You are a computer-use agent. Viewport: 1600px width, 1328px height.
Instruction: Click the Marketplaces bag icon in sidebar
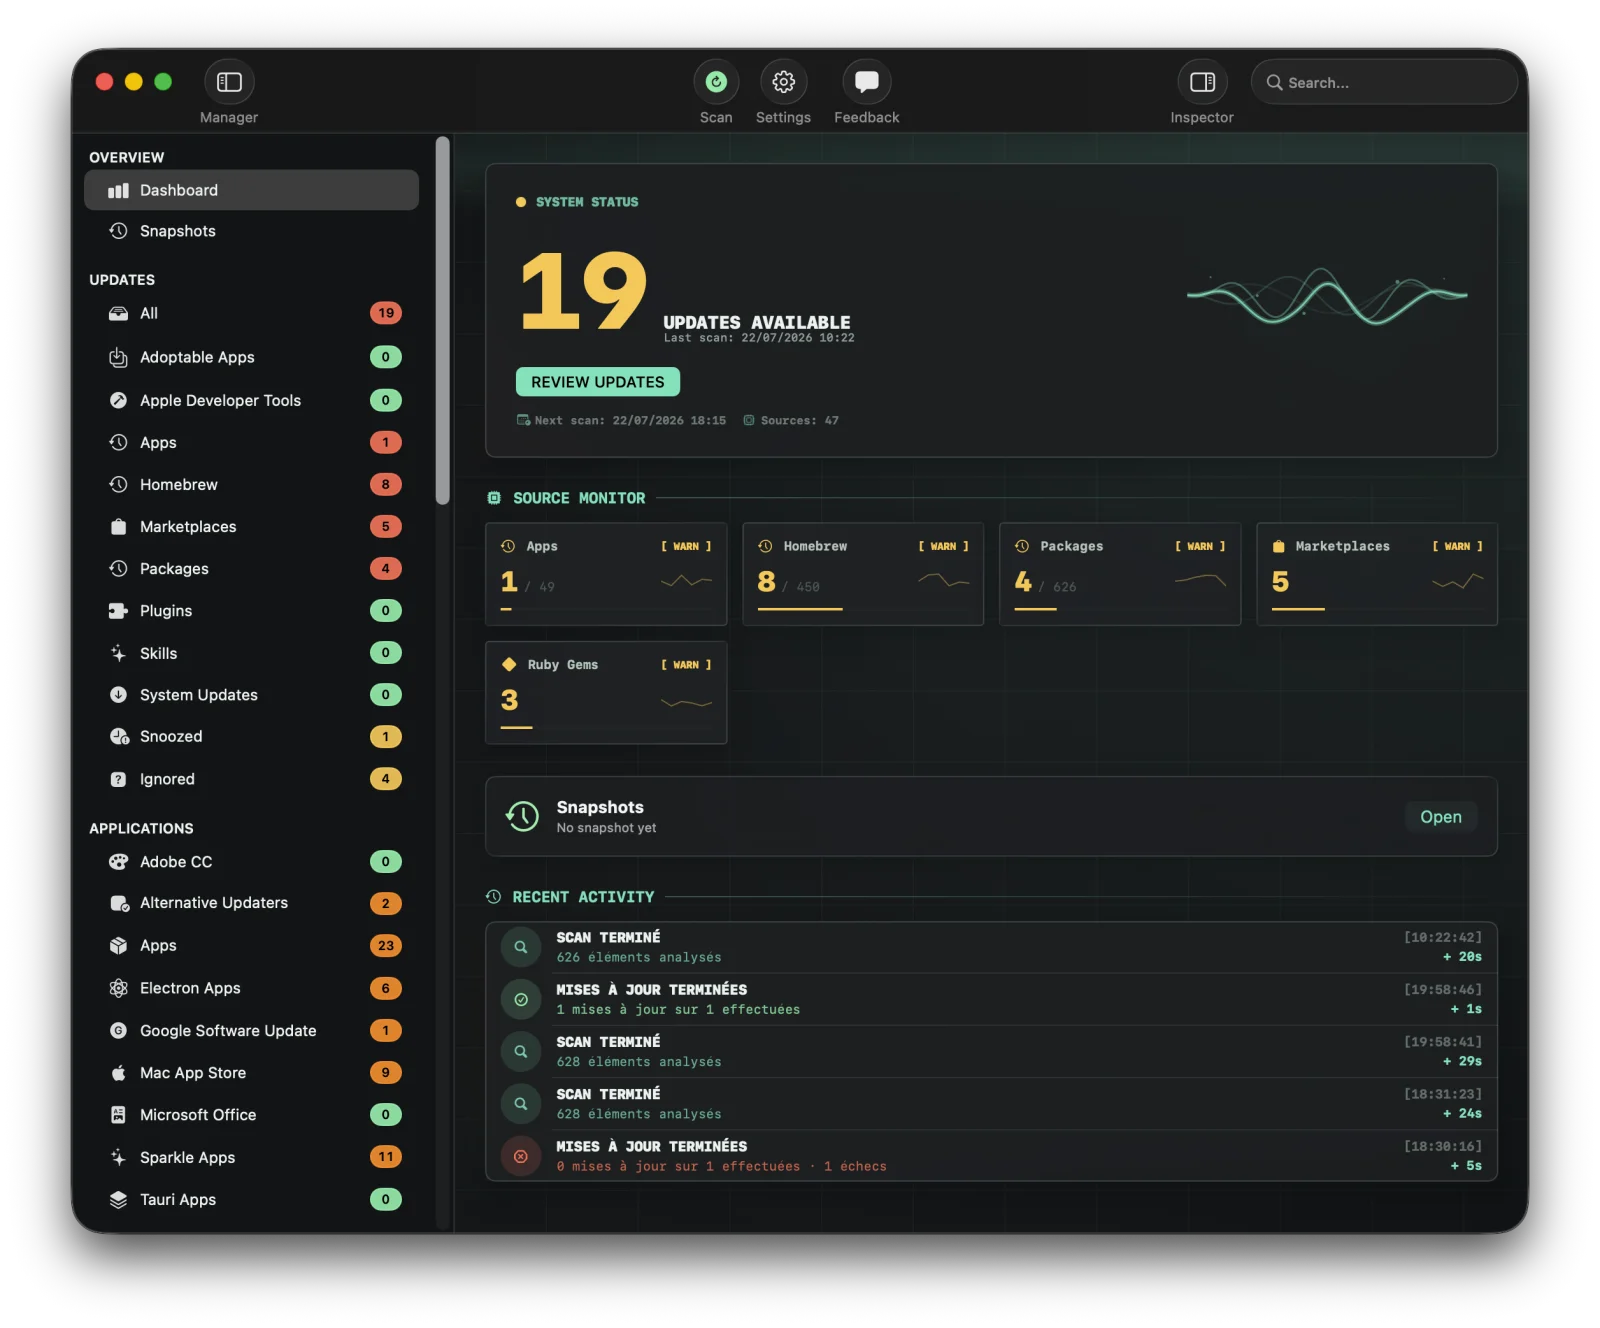click(x=118, y=526)
